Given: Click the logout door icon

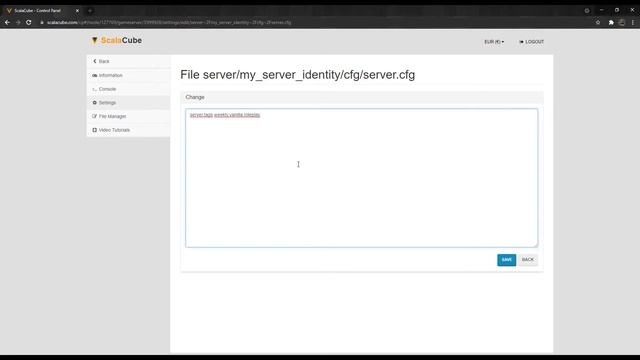Looking at the screenshot, I should 521,42.
